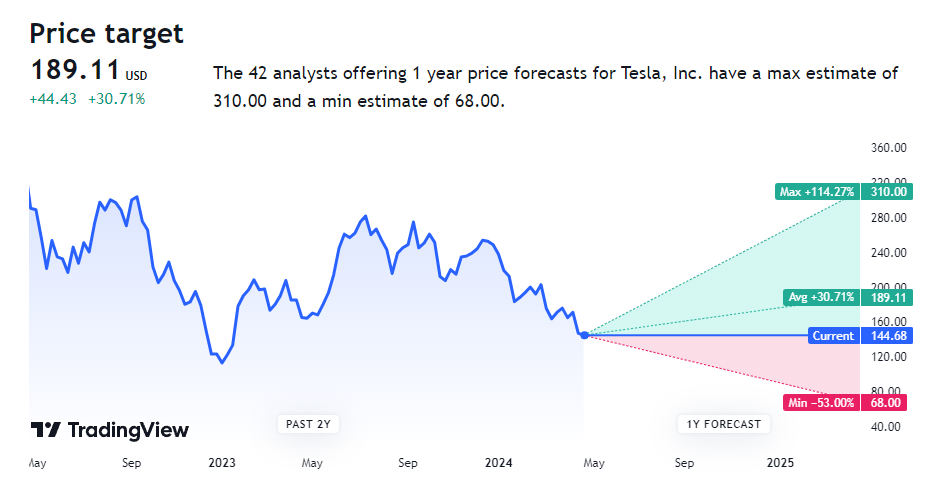Image resolution: width=946 pixels, height=490 pixels.
Task: Click the 2023 date axis label
Action: (221, 463)
